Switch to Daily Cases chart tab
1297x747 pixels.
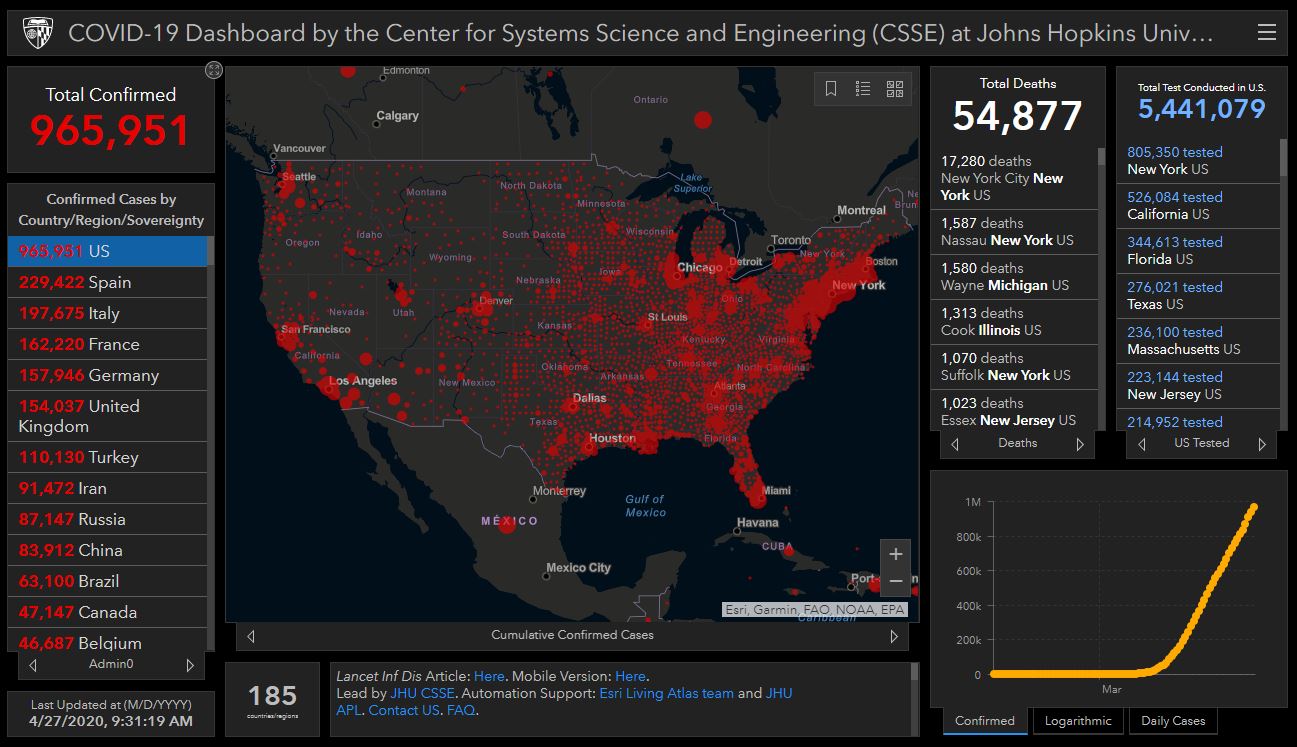tap(1174, 721)
